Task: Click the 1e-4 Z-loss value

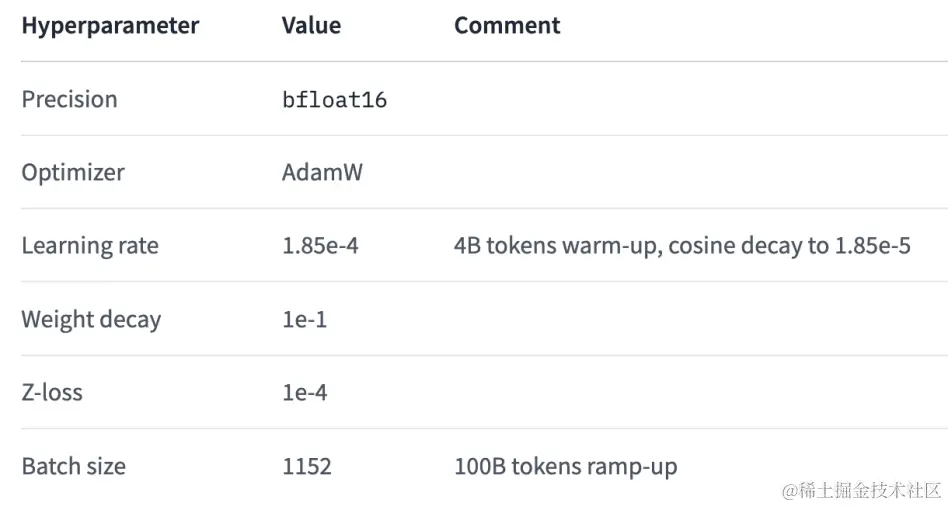Action: pyautogui.click(x=305, y=393)
